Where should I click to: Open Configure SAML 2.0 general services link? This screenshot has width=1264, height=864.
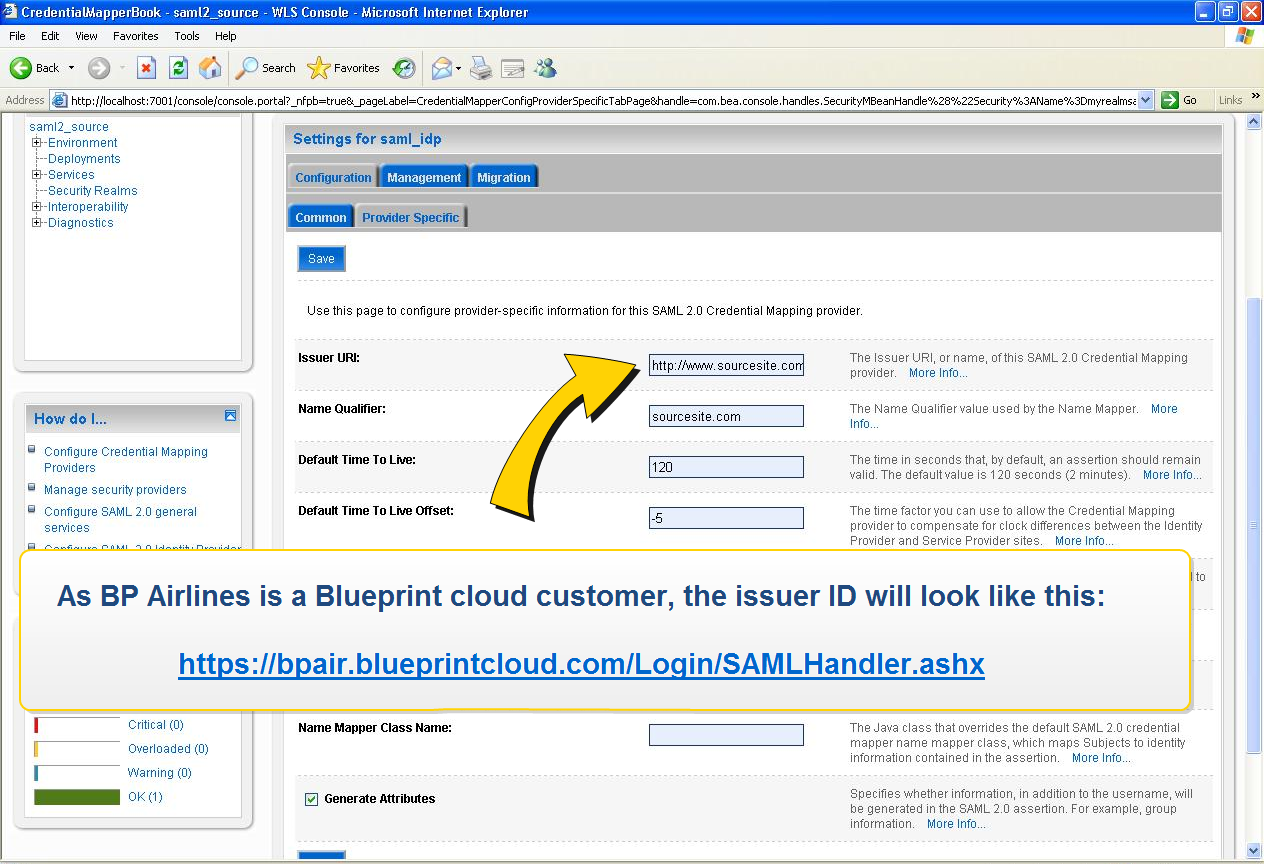[120, 520]
